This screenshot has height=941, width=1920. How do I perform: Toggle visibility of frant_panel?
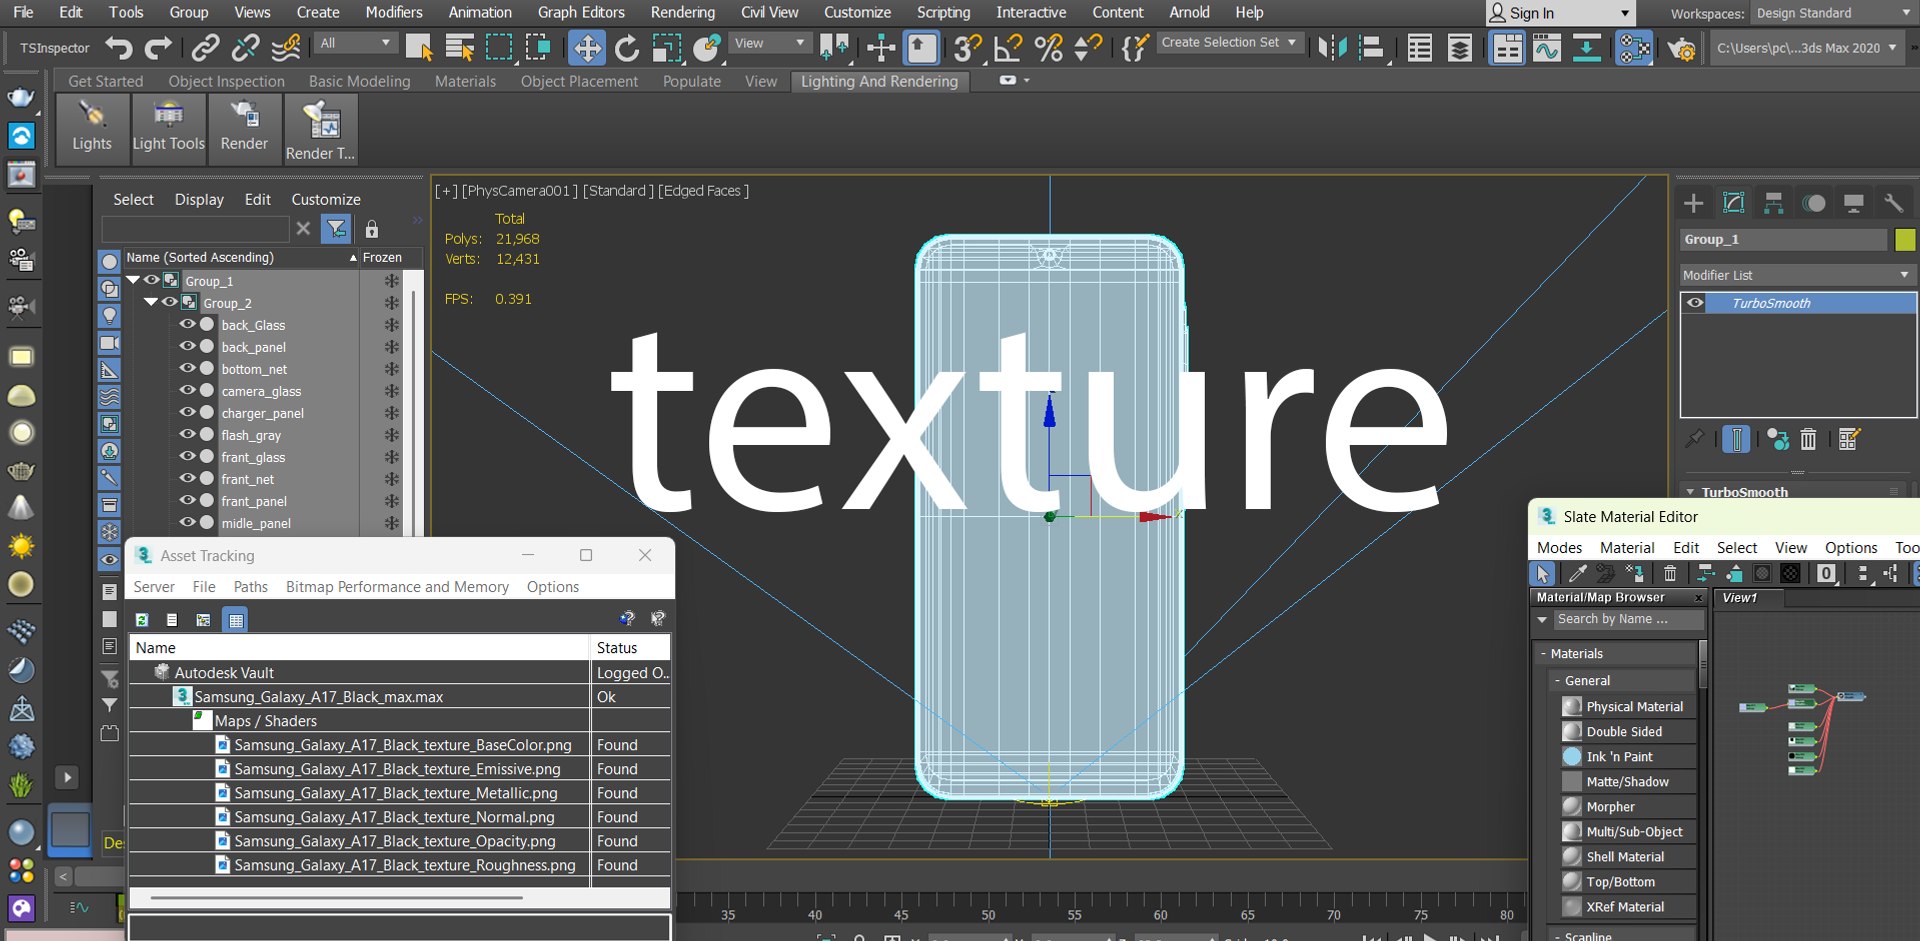(x=187, y=500)
